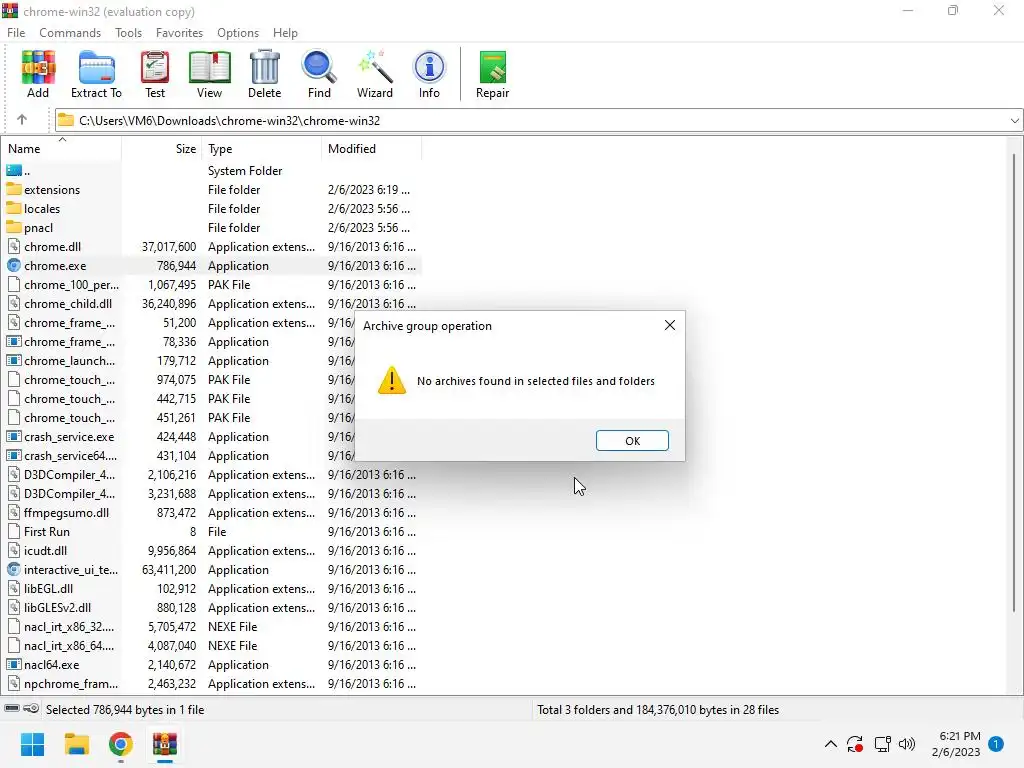
Task: Sort files by Size column header
Action: 162,149
